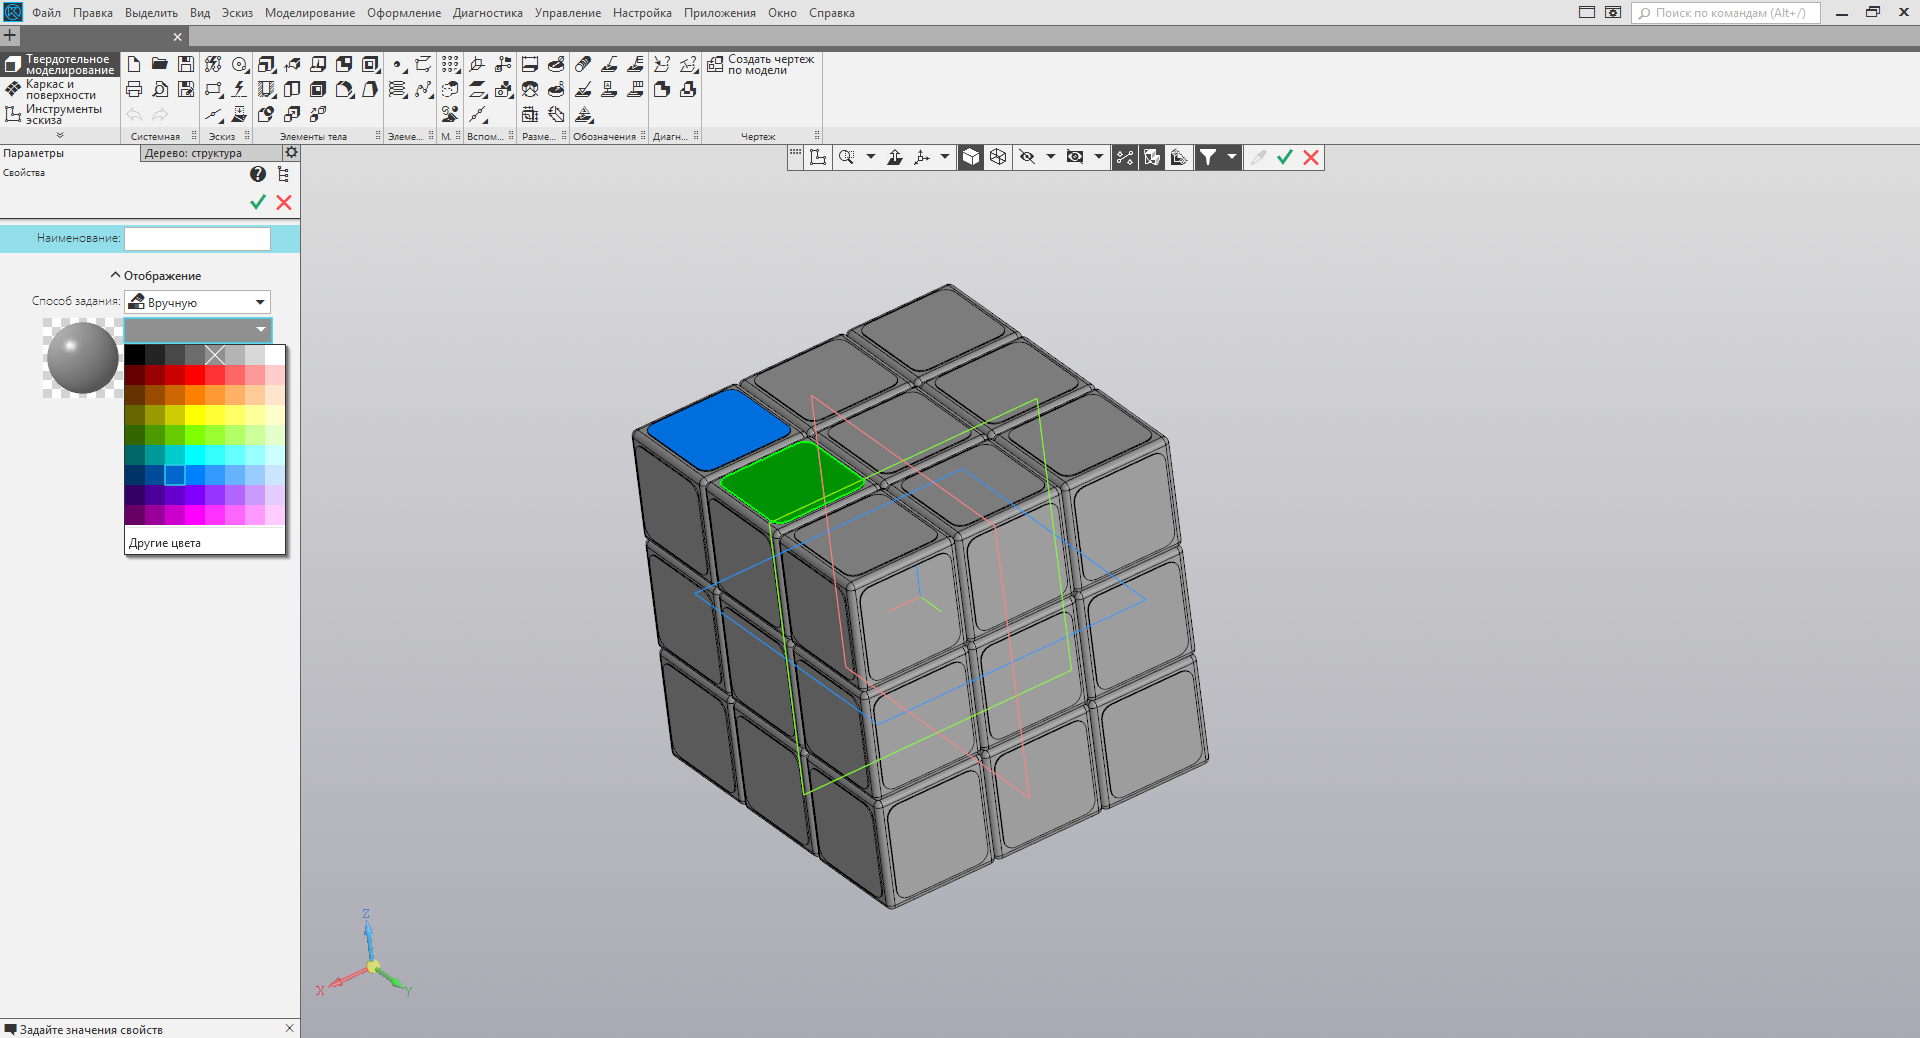Viewport: 1920px width, 1038px height.
Task: Select the Каркас и поверхности toolset
Action: coord(60,90)
